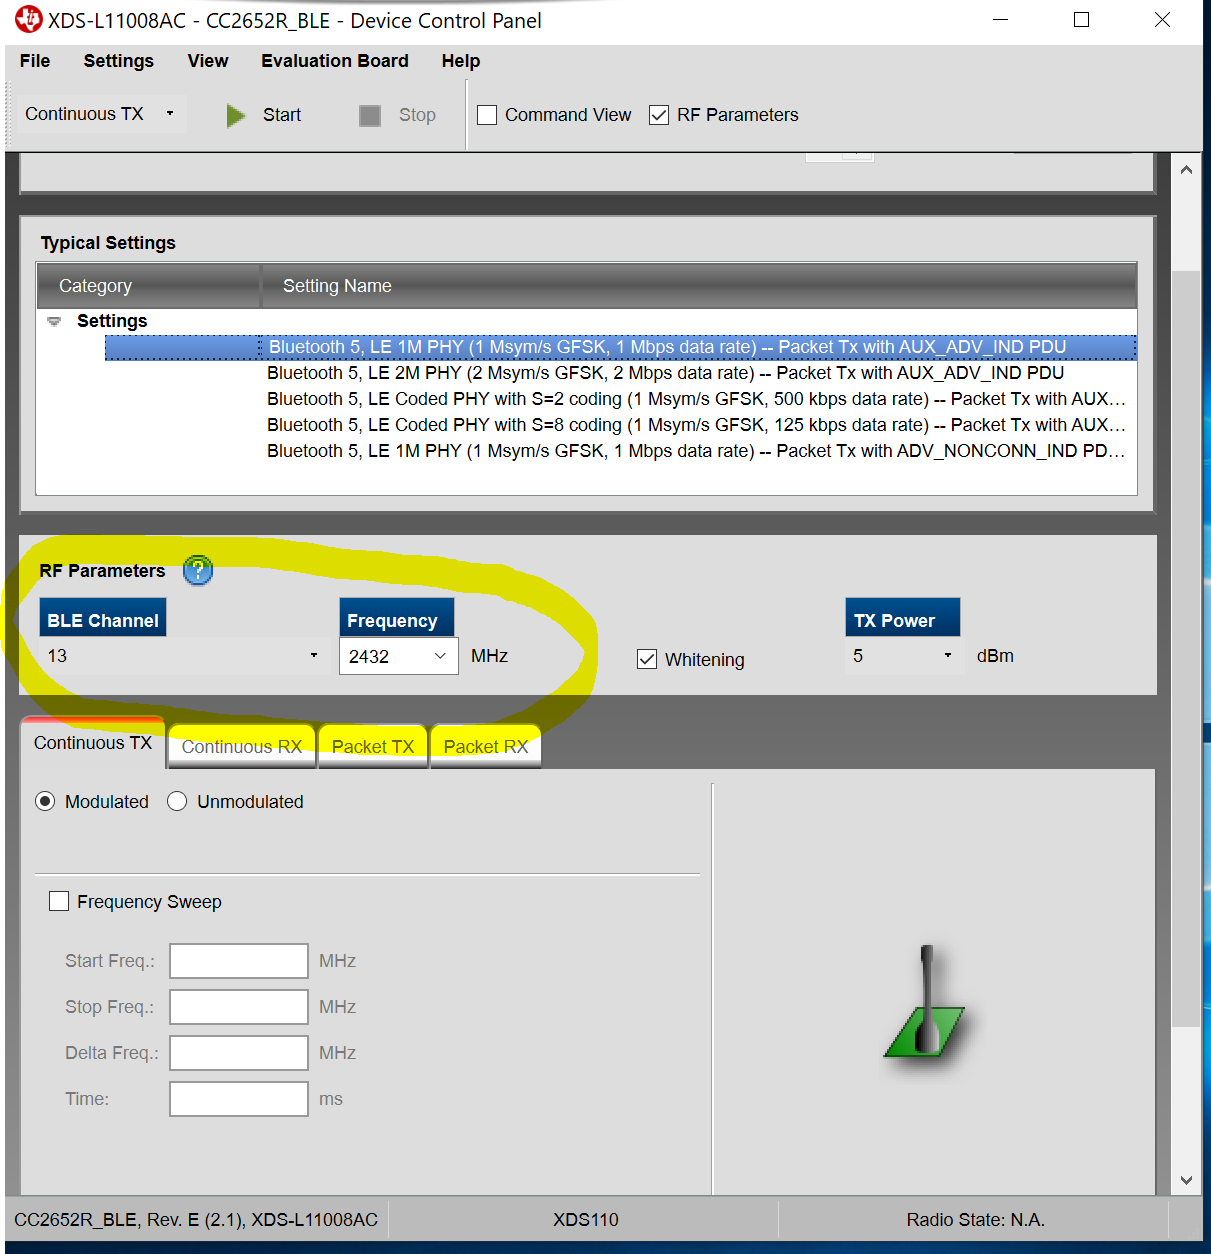Click the vertical scrollbar thumb
The width and height of the screenshot is (1211, 1254).
[x=1186, y=647]
